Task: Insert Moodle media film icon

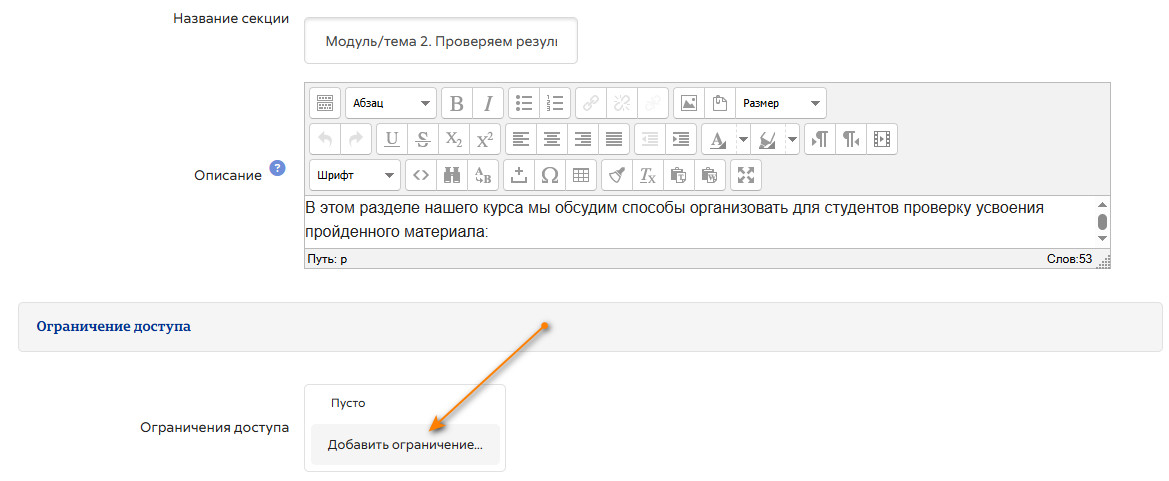Action: tap(882, 139)
